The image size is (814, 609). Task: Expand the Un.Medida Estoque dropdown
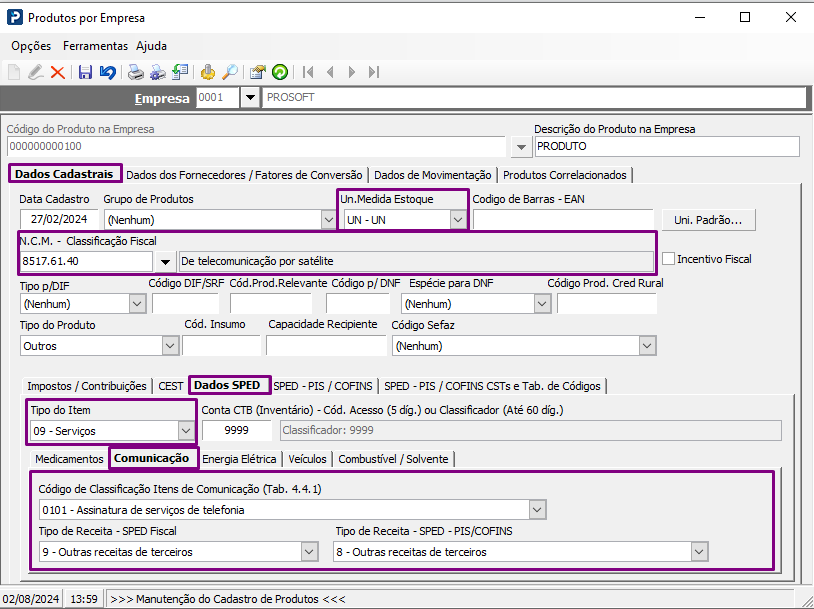tap(457, 220)
